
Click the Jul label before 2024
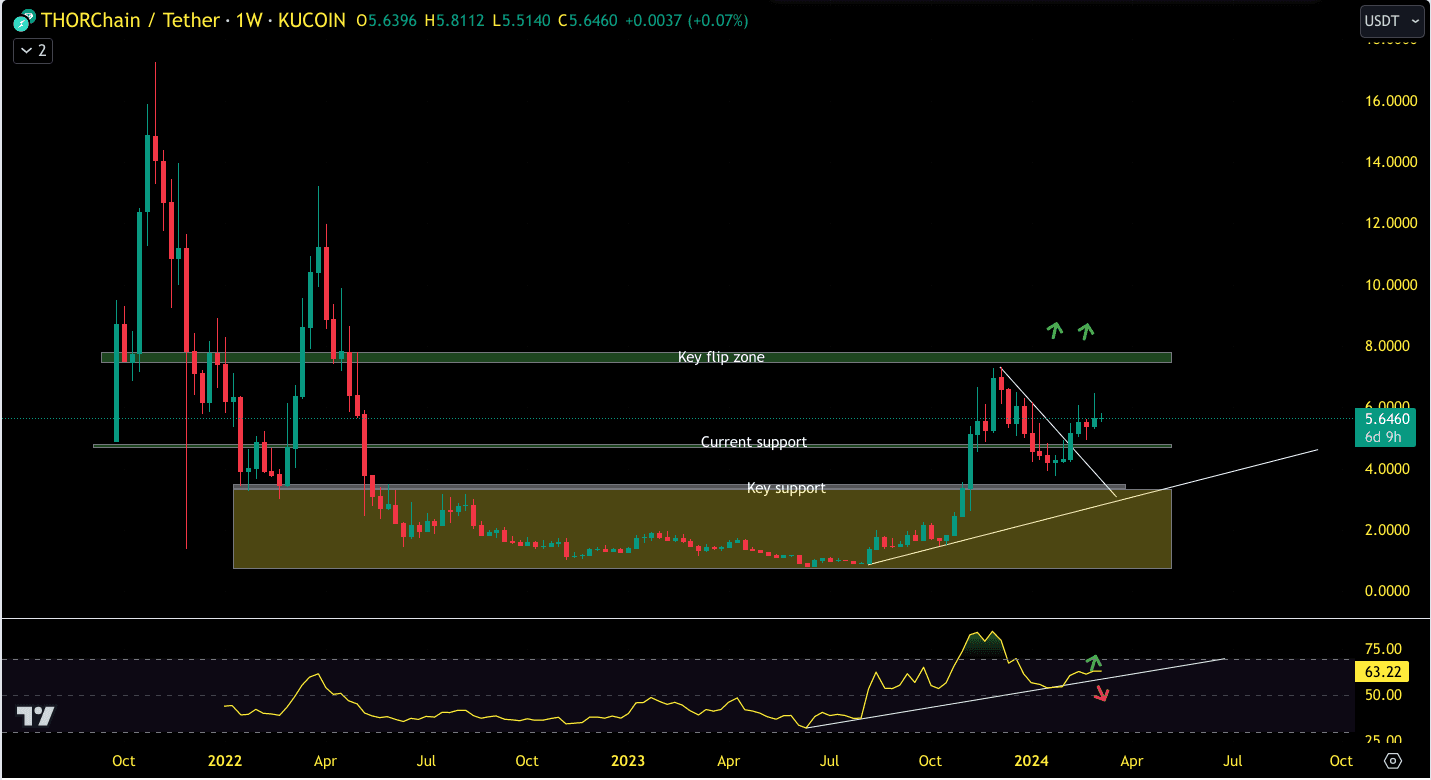click(x=830, y=761)
